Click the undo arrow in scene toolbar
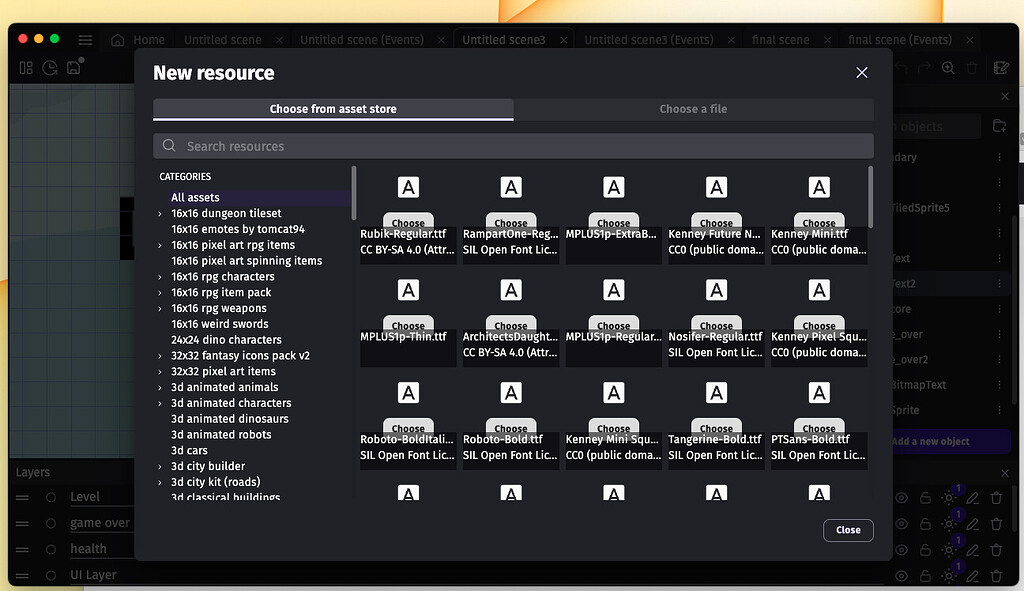 click(x=901, y=68)
